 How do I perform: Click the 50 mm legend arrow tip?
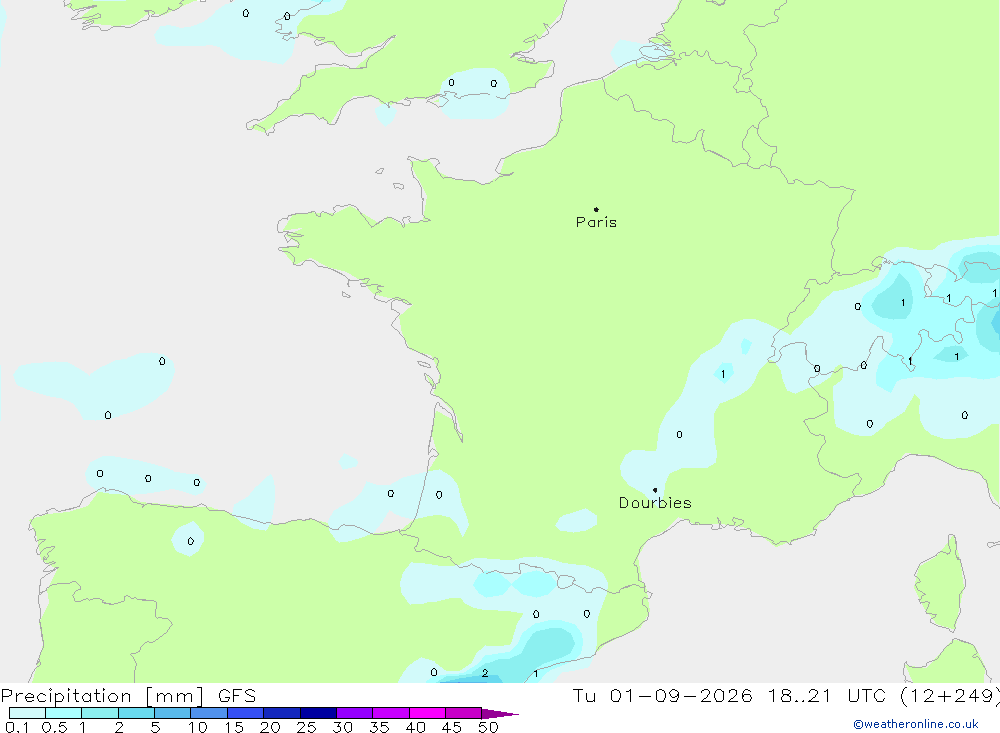click(x=500, y=713)
